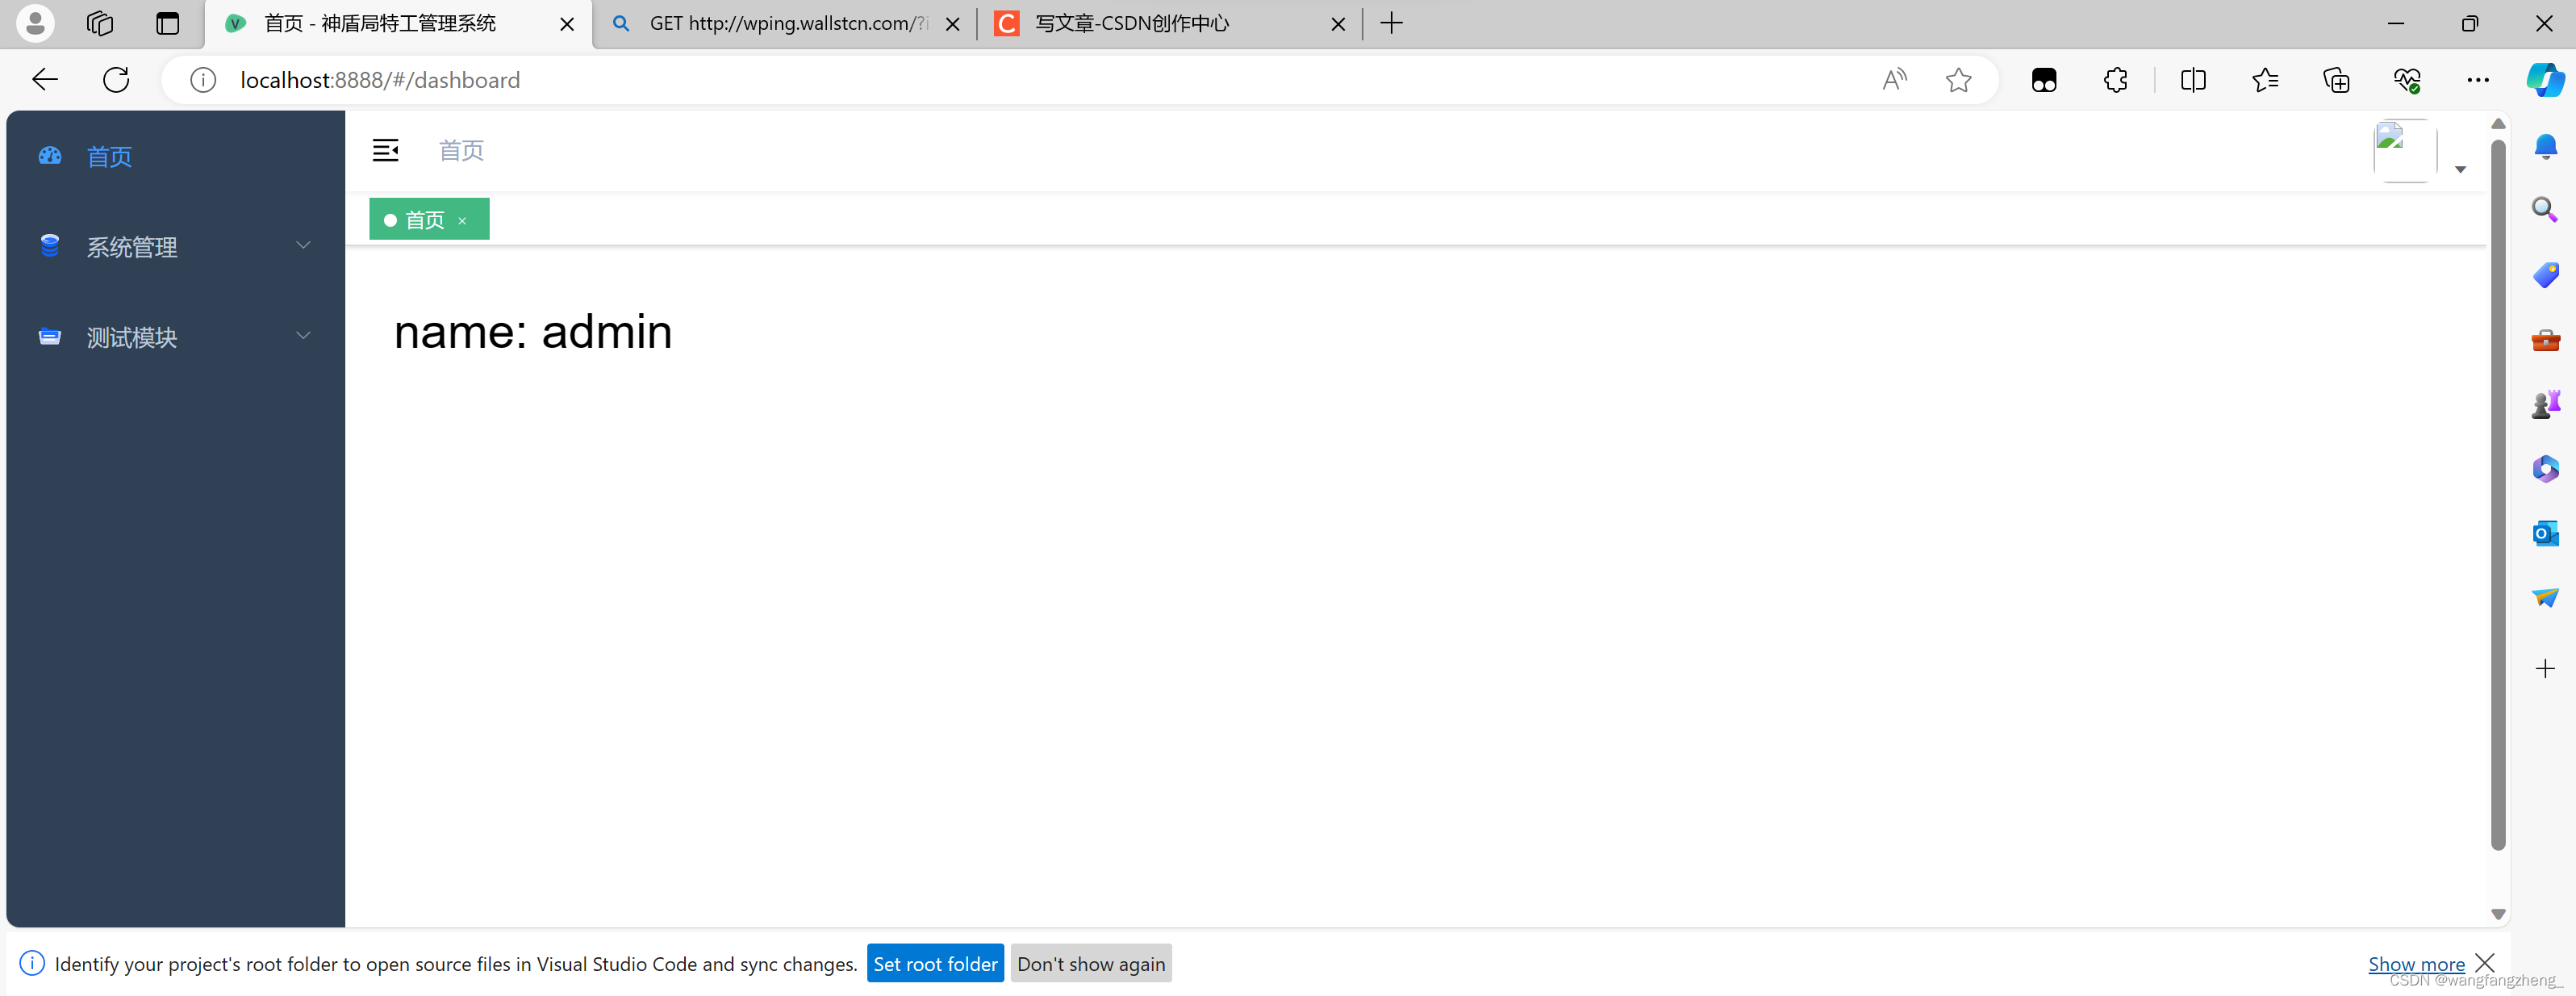
Task: Click the name: admin text
Action: (x=533, y=332)
